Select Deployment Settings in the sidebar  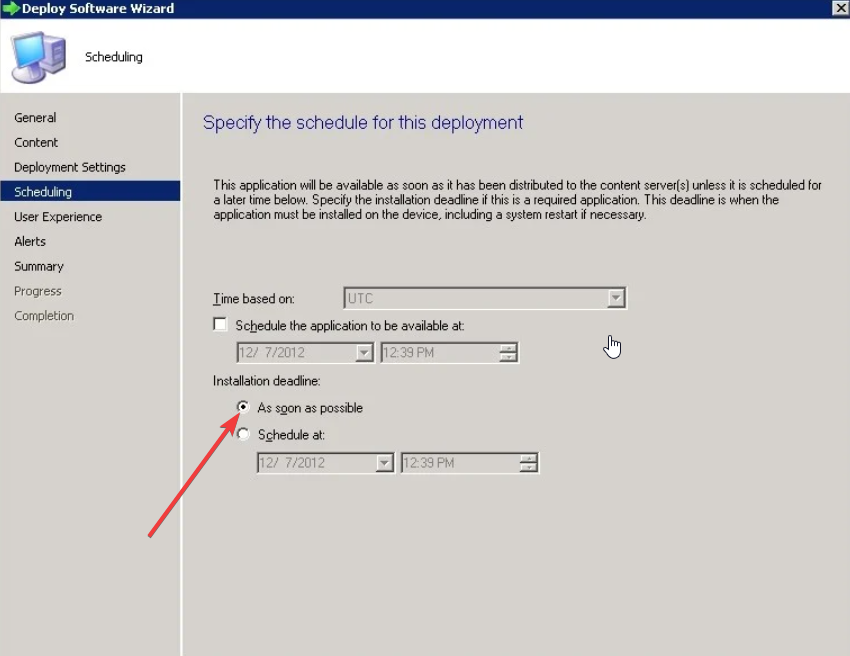click(x=70, y=167)
